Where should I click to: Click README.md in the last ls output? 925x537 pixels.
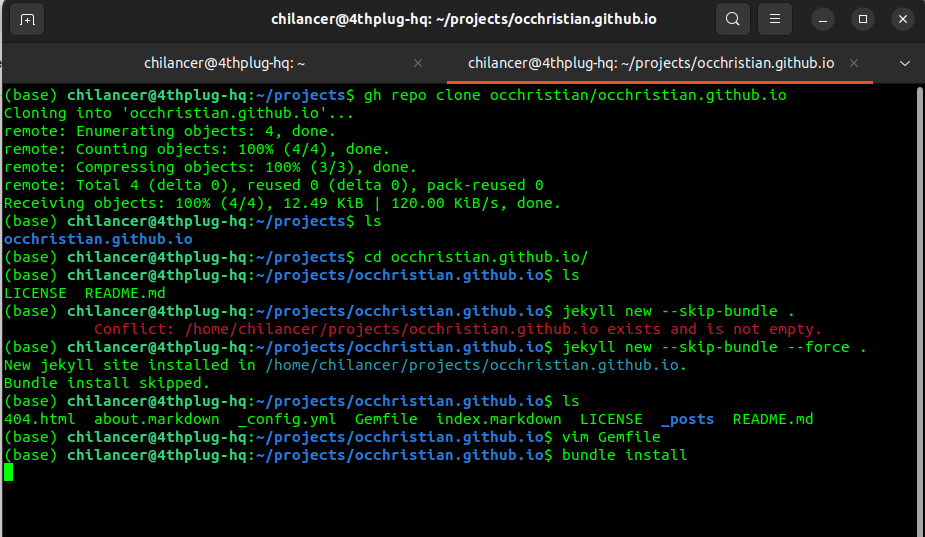point(773,419)
